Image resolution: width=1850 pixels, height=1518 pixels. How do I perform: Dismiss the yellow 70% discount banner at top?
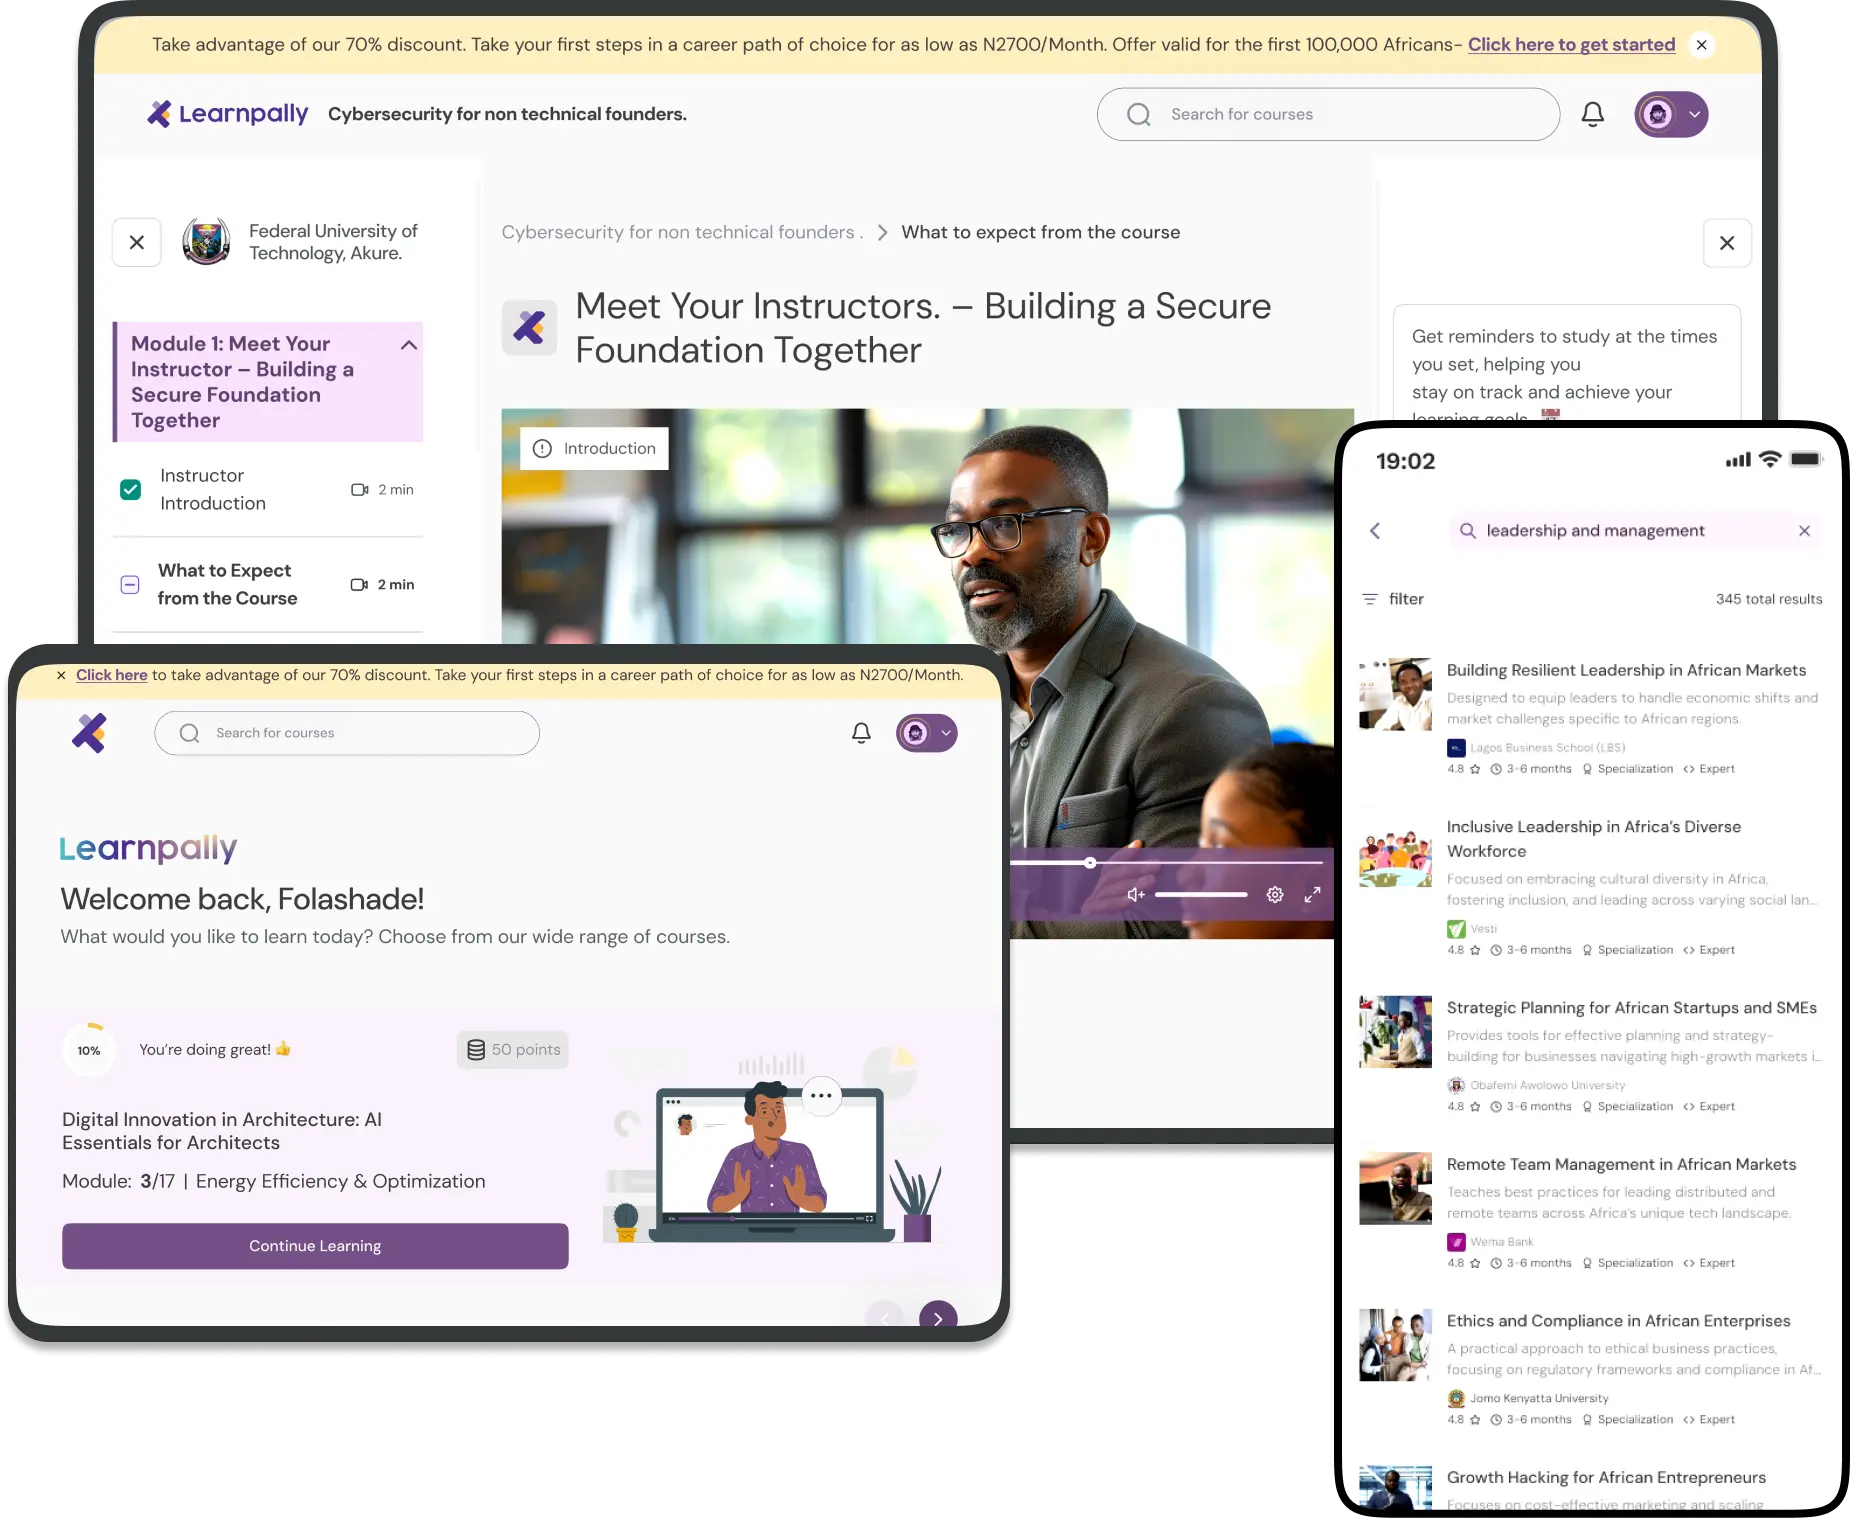1701,45
